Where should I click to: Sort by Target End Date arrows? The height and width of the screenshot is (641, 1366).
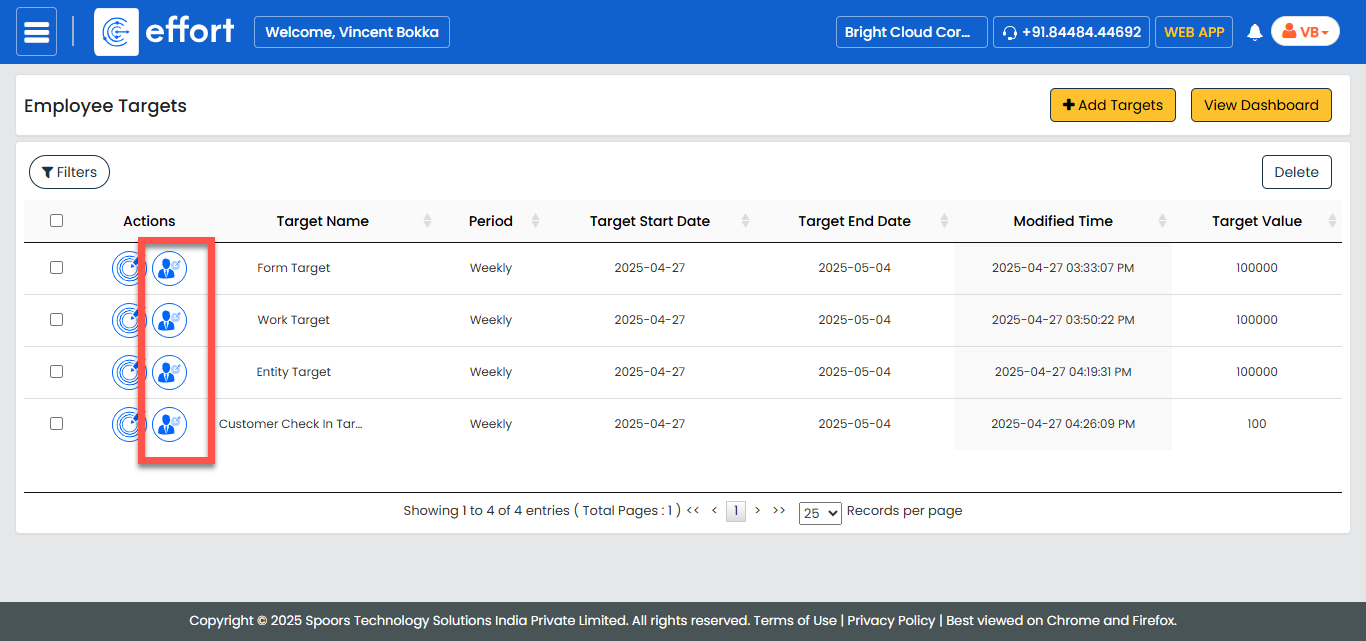click(x=944, y=221)
